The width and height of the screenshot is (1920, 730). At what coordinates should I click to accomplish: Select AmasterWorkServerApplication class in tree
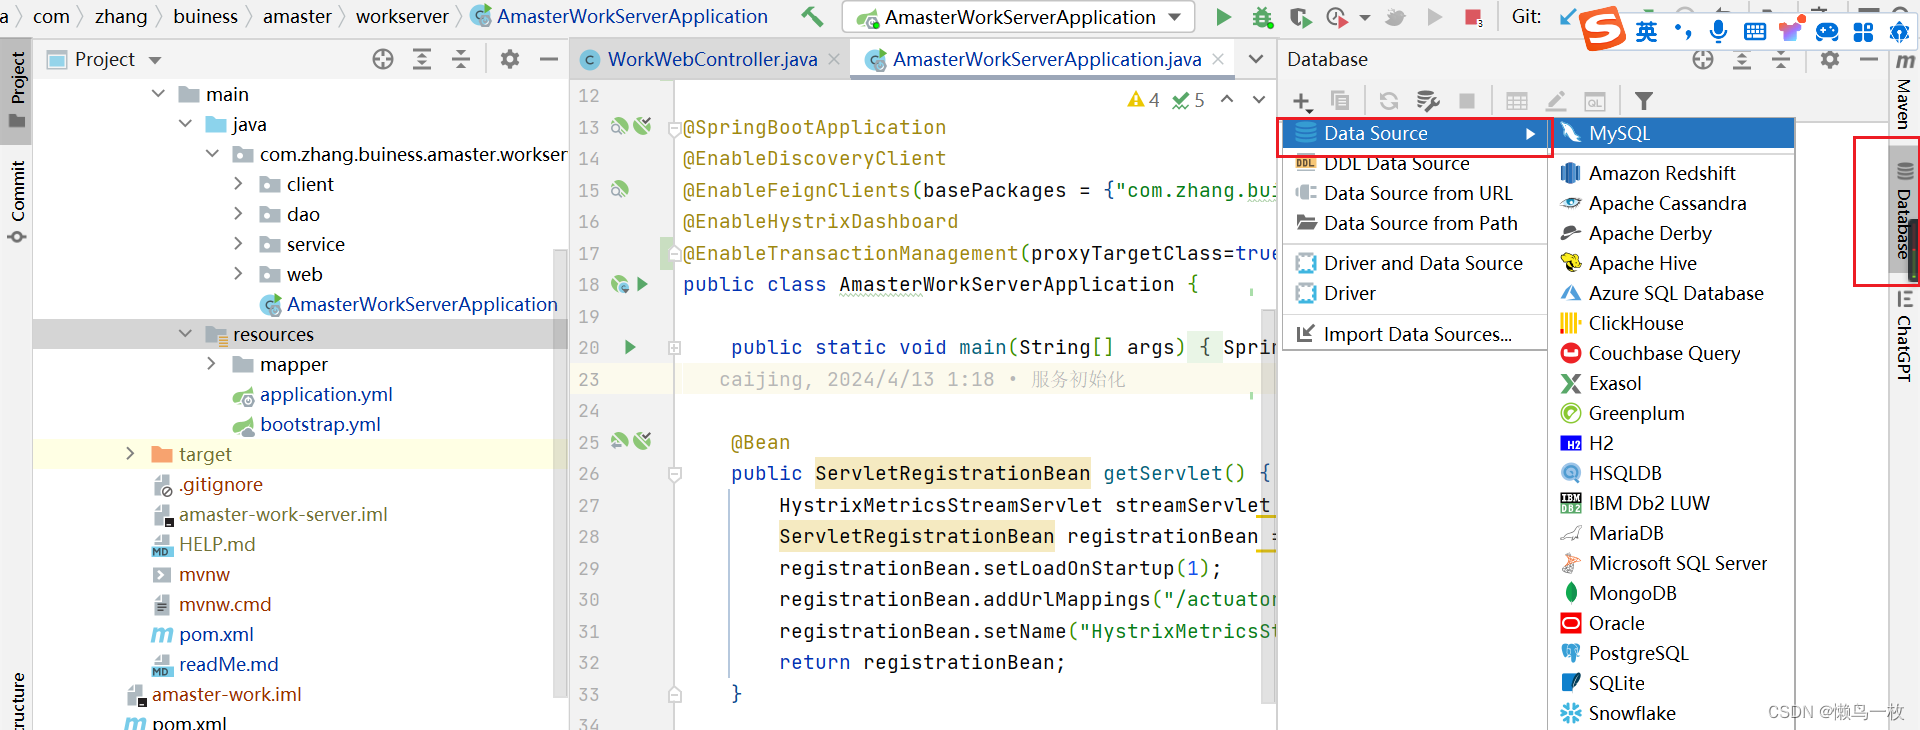tap(422, 304)
